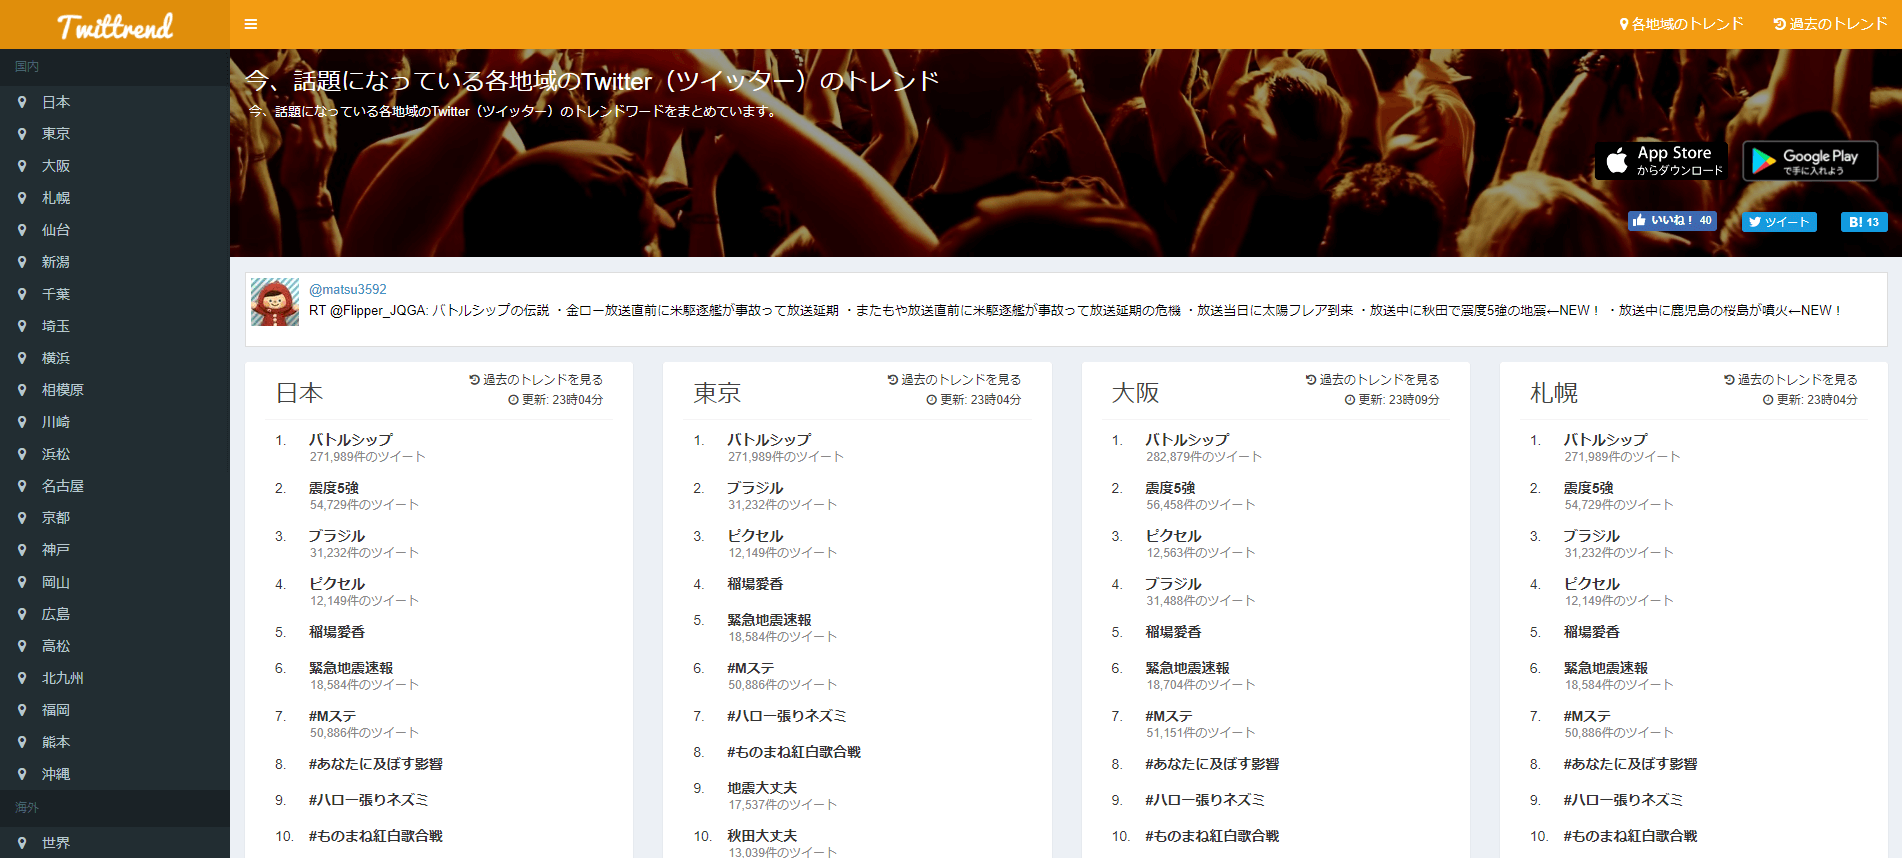Select 福岡 in the left sidebar
This screenshot has width=1902, height=858.
[56, 710]
